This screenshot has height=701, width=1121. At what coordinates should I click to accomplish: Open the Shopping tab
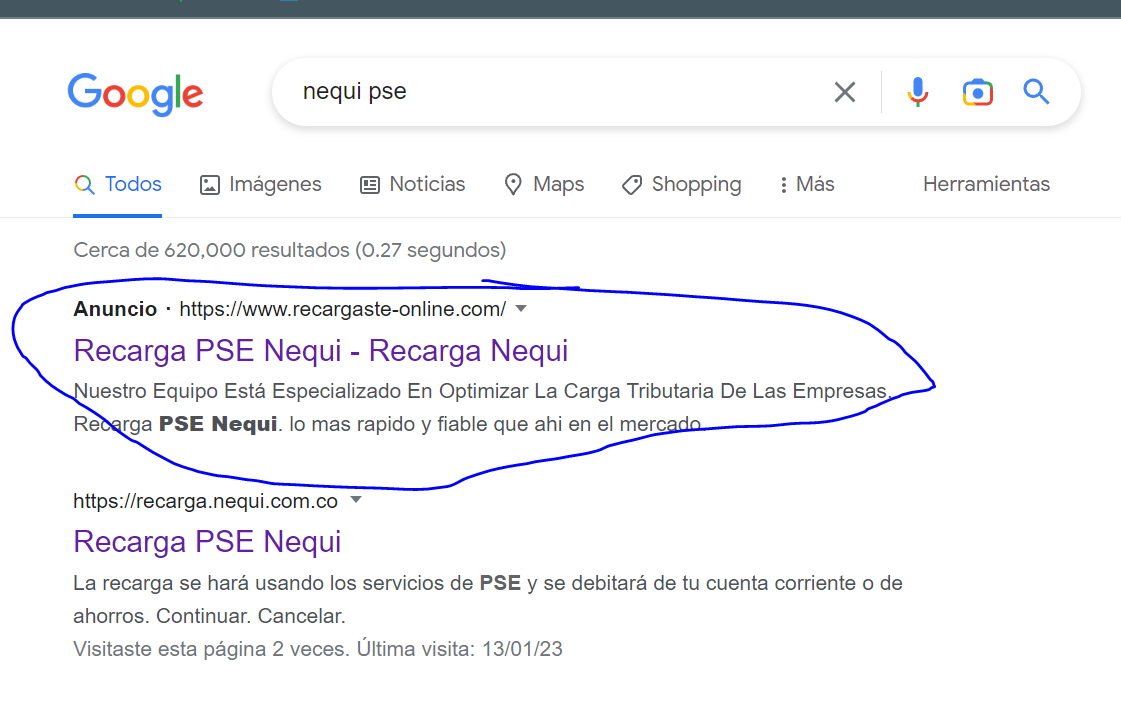pos(681,184)
